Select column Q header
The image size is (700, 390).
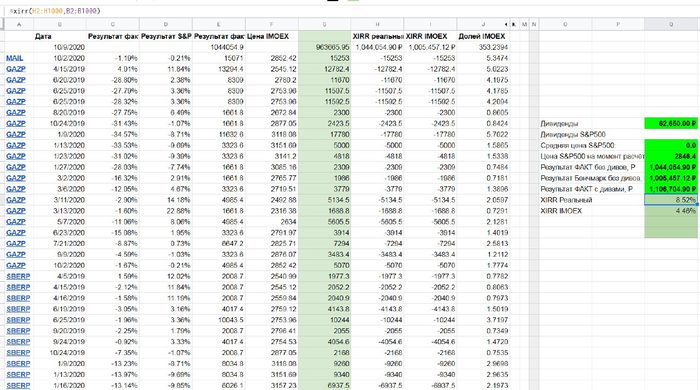point(671,25)
